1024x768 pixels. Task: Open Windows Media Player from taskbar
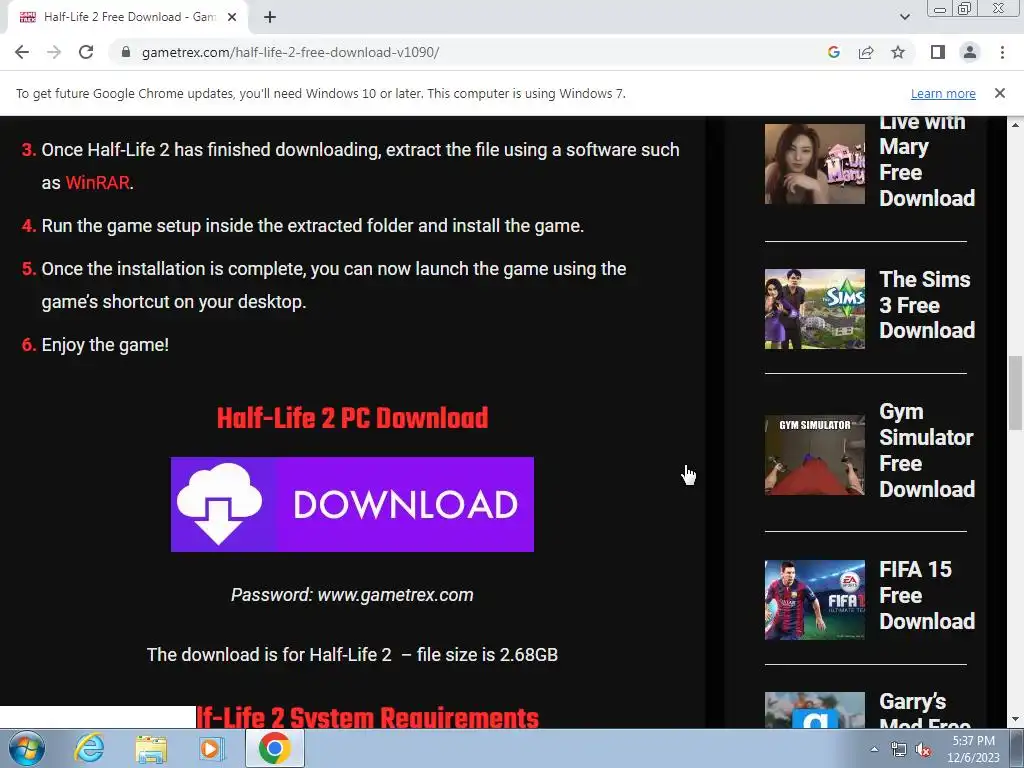212,748
